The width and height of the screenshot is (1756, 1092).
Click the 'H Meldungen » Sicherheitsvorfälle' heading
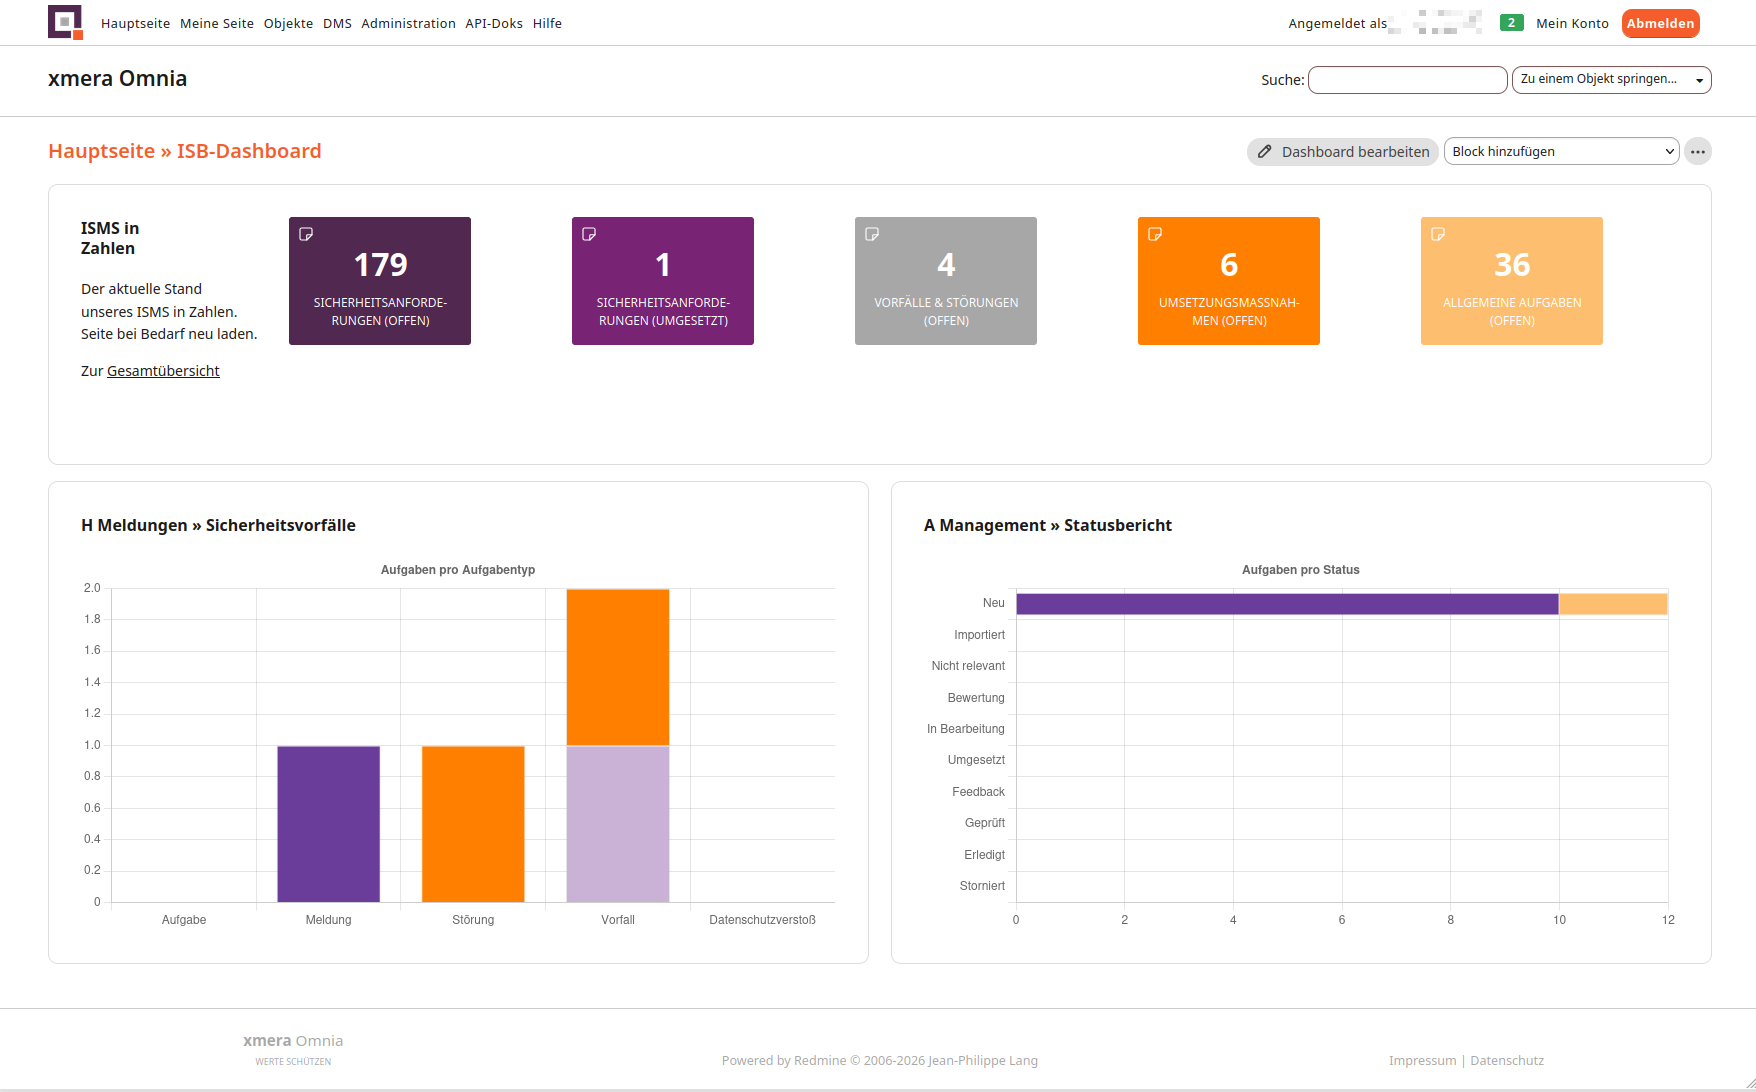pos(218,525)
